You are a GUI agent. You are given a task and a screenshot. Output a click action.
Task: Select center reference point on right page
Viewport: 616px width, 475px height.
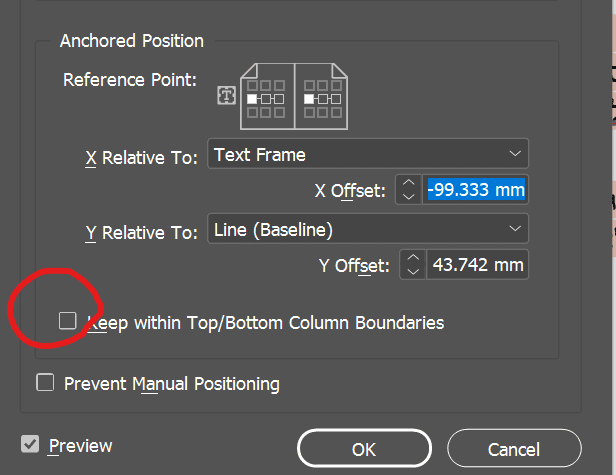pyautogui.click(x=324, y=99)
